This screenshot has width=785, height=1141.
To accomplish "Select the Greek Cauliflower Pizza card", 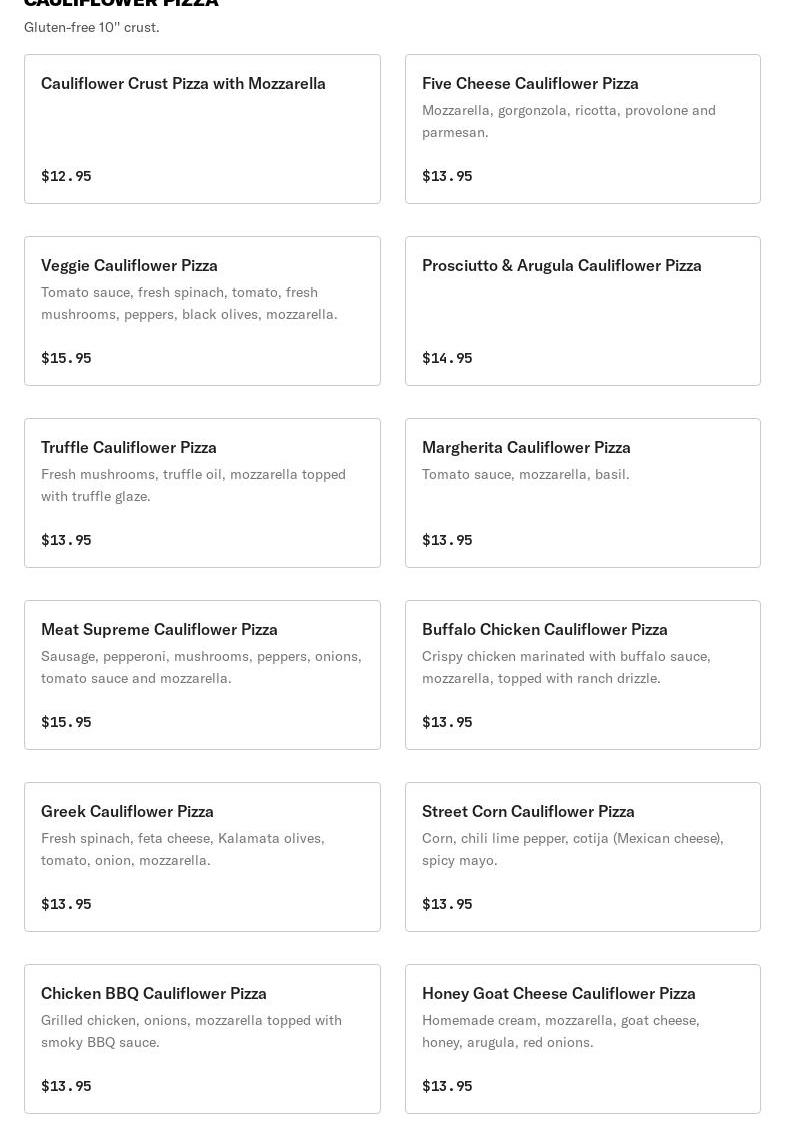I will [202, 856].
